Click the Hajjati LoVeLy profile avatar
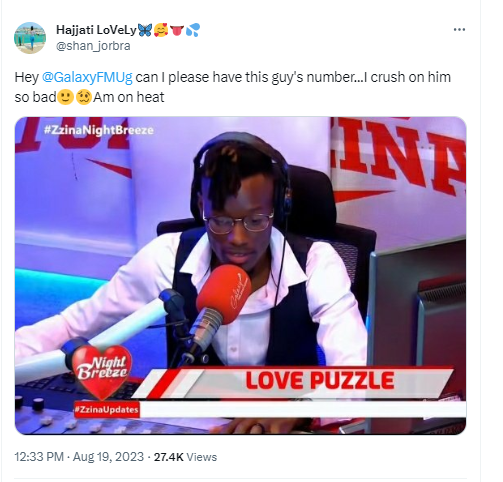 pos(30,38)
